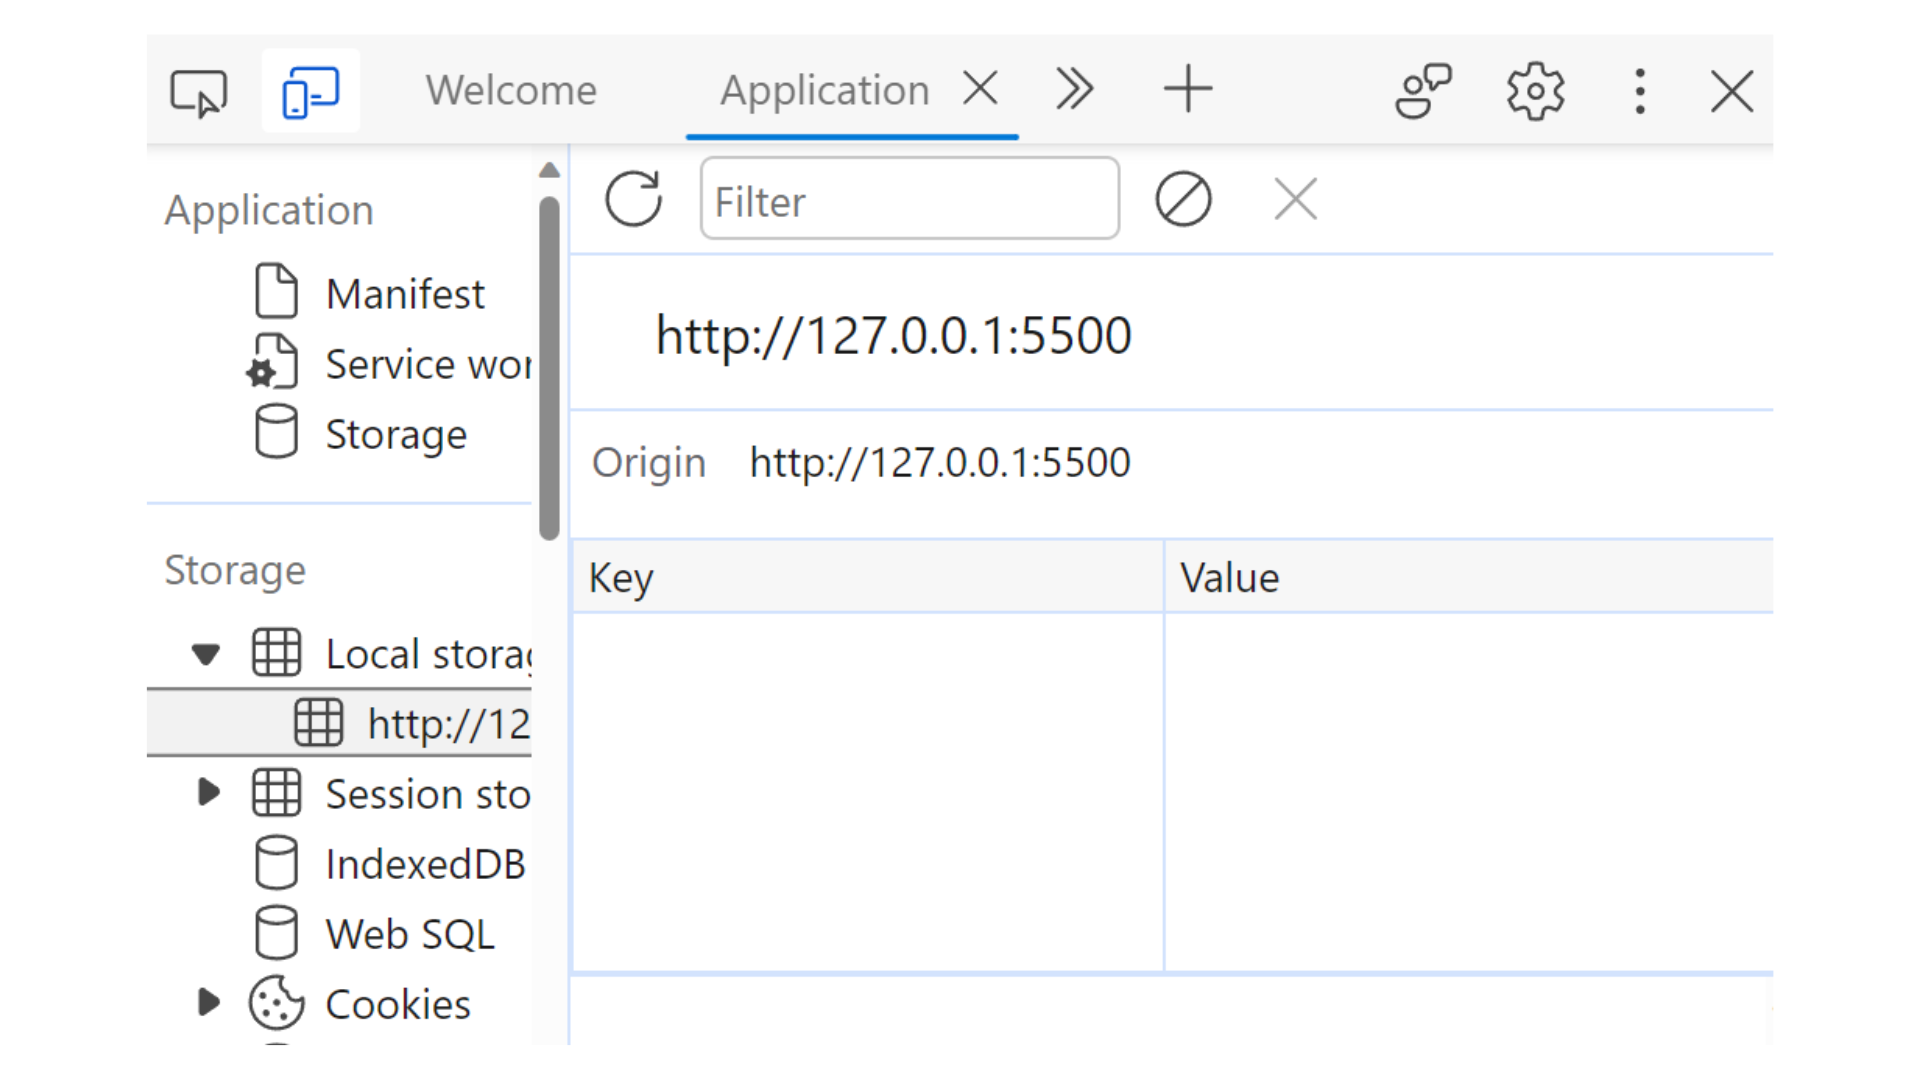Click the Manifest page icon
The image size is (1920, 1080).
pos(276,291)
